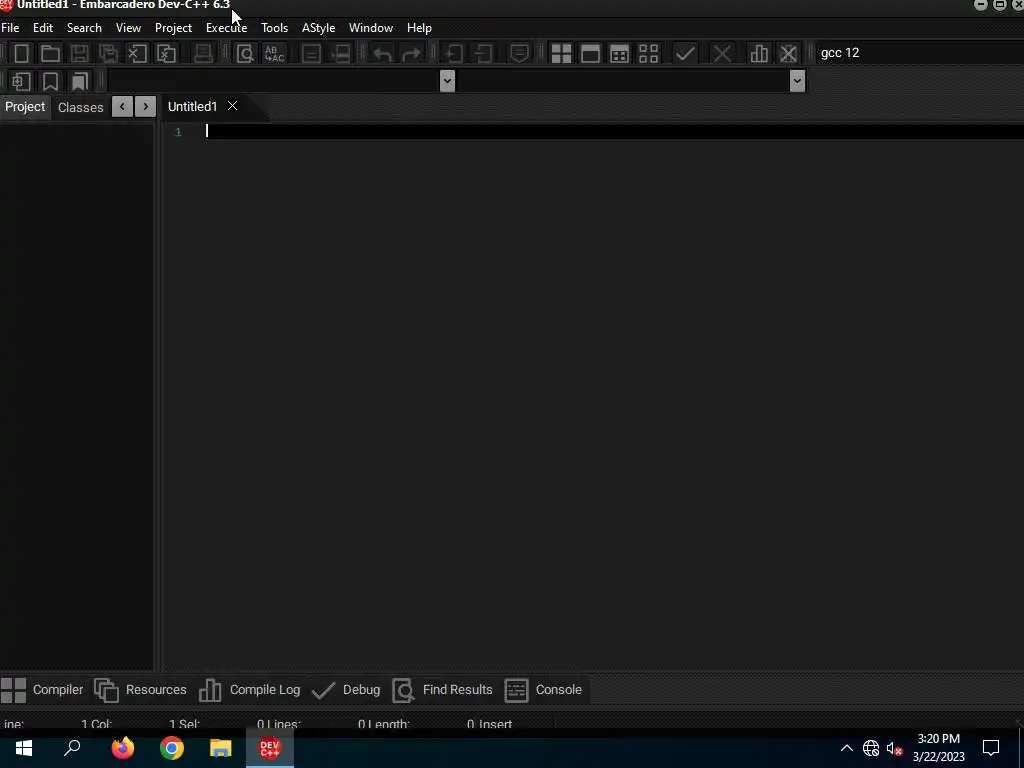Open taskbar search magnifier
Screen dimensions: 1024x768
pos(72,748)
